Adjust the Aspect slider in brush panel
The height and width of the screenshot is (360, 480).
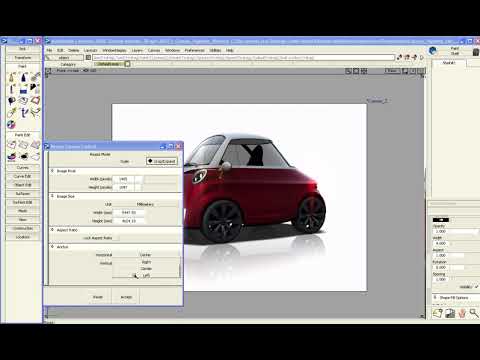click(x=464, y=255)
